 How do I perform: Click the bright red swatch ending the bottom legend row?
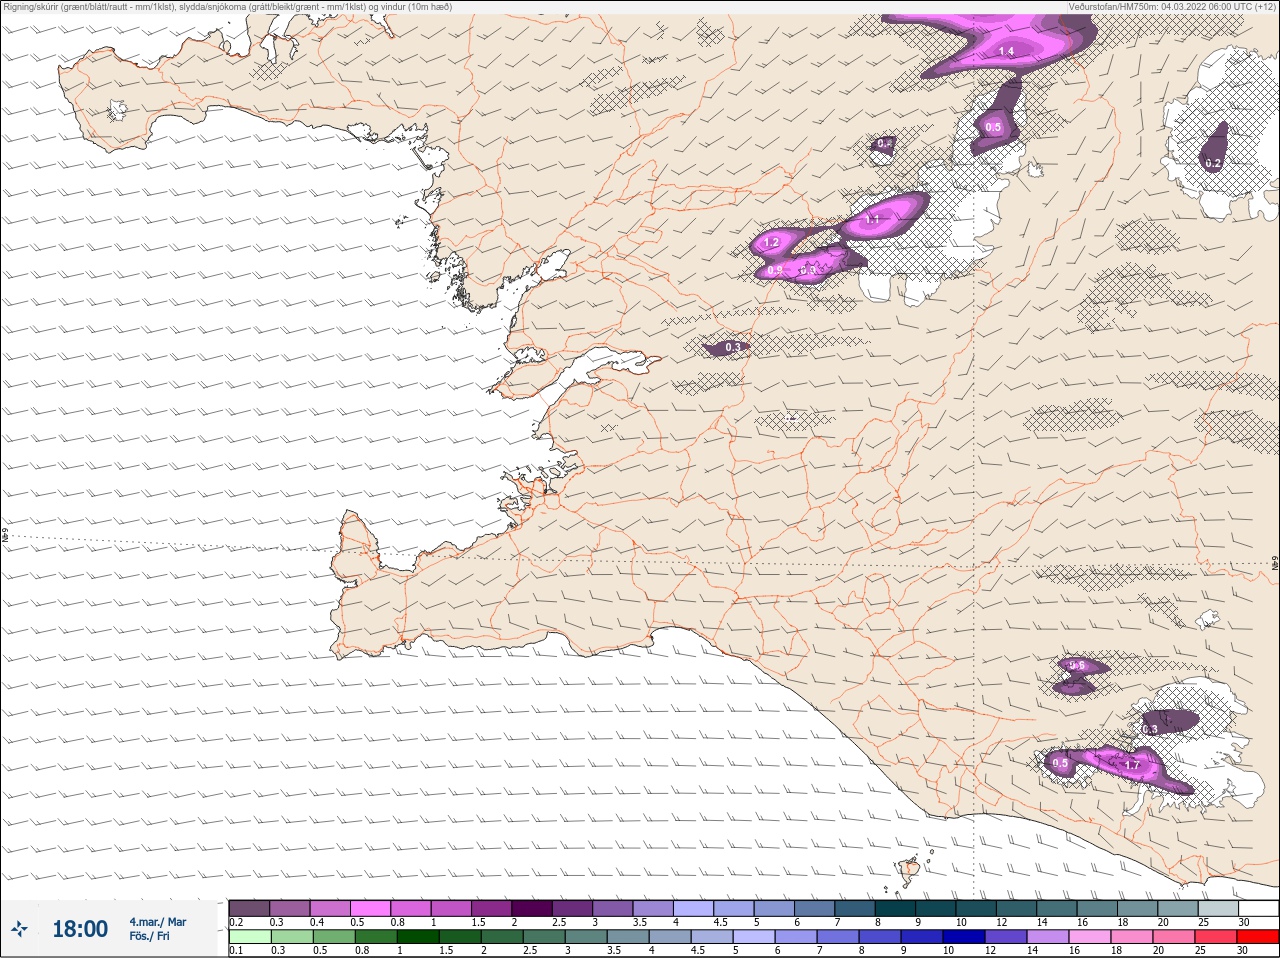(x=1257, y=937)
